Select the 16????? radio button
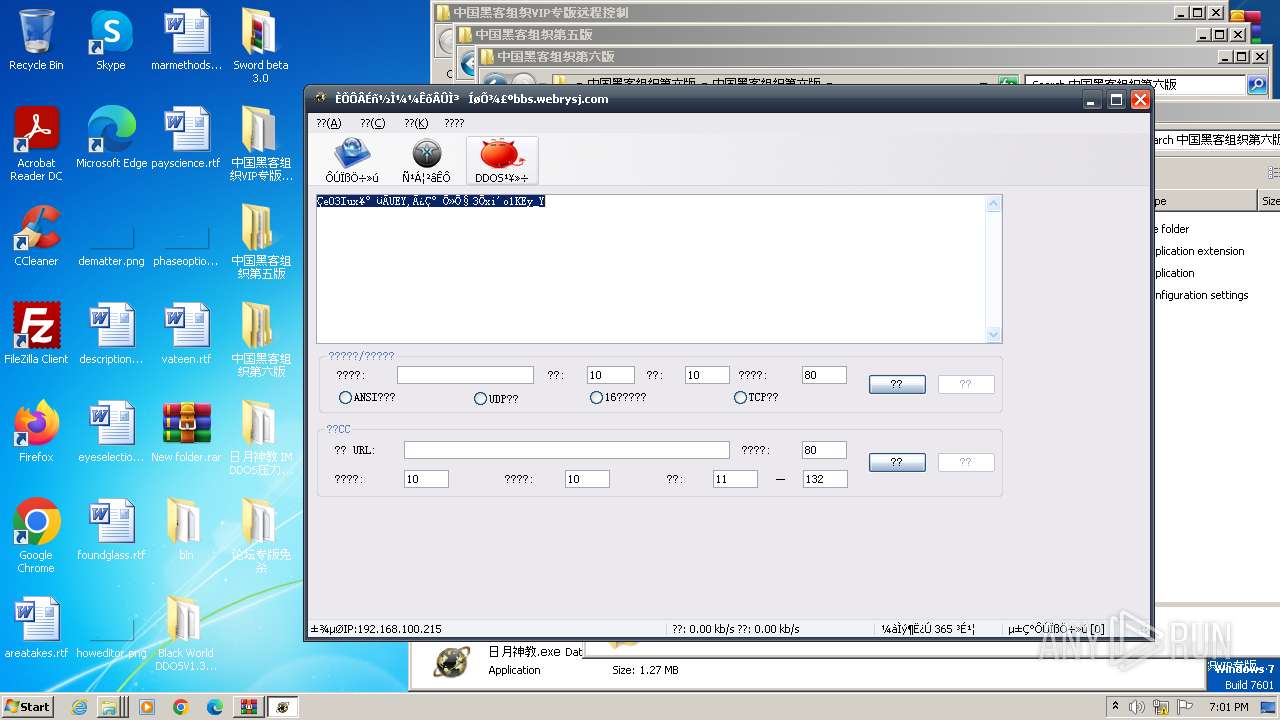This screenshot has width=1280, height=720. pos(618,397)
